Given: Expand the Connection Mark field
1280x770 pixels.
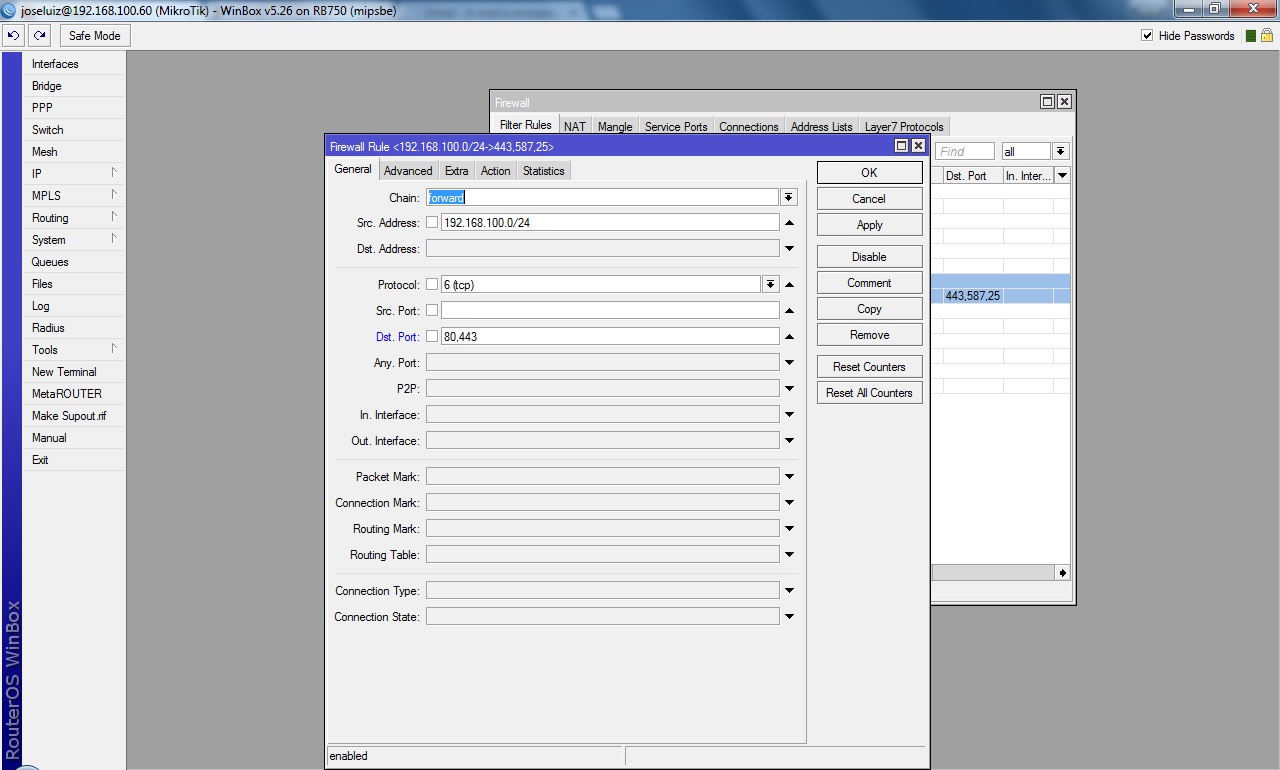Looking at the screenshot, I should [x=789, y=503].
